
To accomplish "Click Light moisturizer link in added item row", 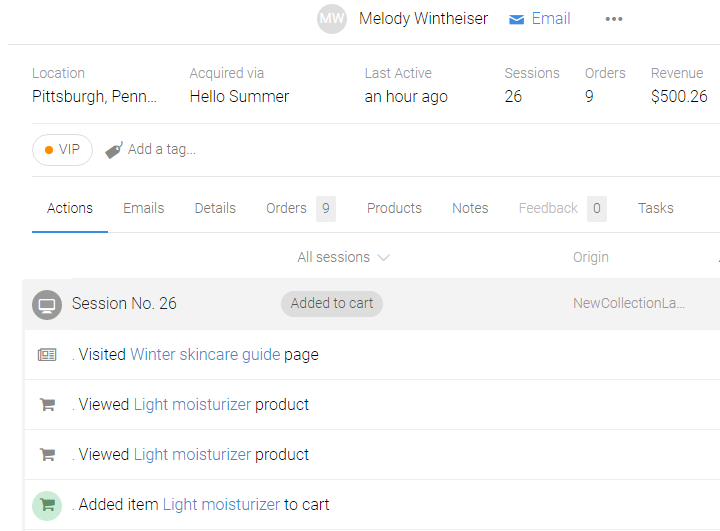I will pos(221,505).
